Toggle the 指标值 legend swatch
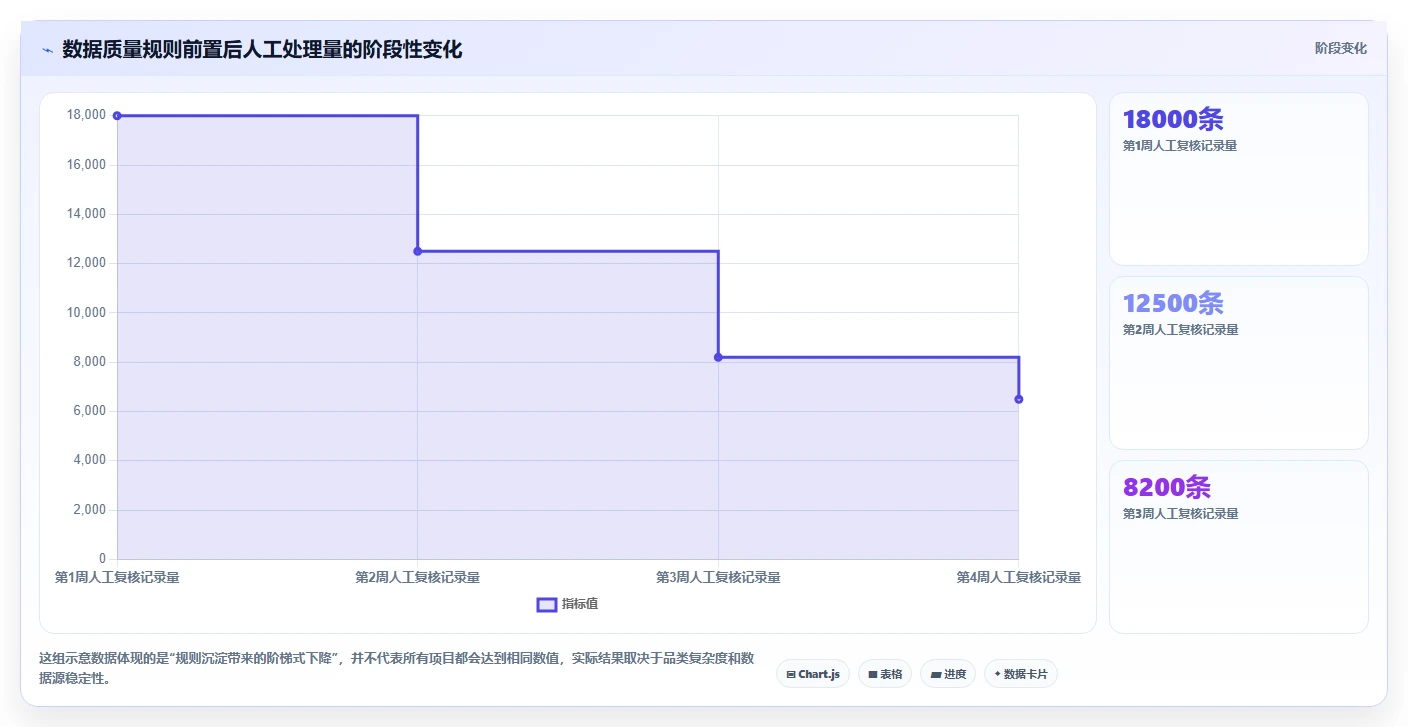This screenshot has height=727, width=1408. point(547,604)
